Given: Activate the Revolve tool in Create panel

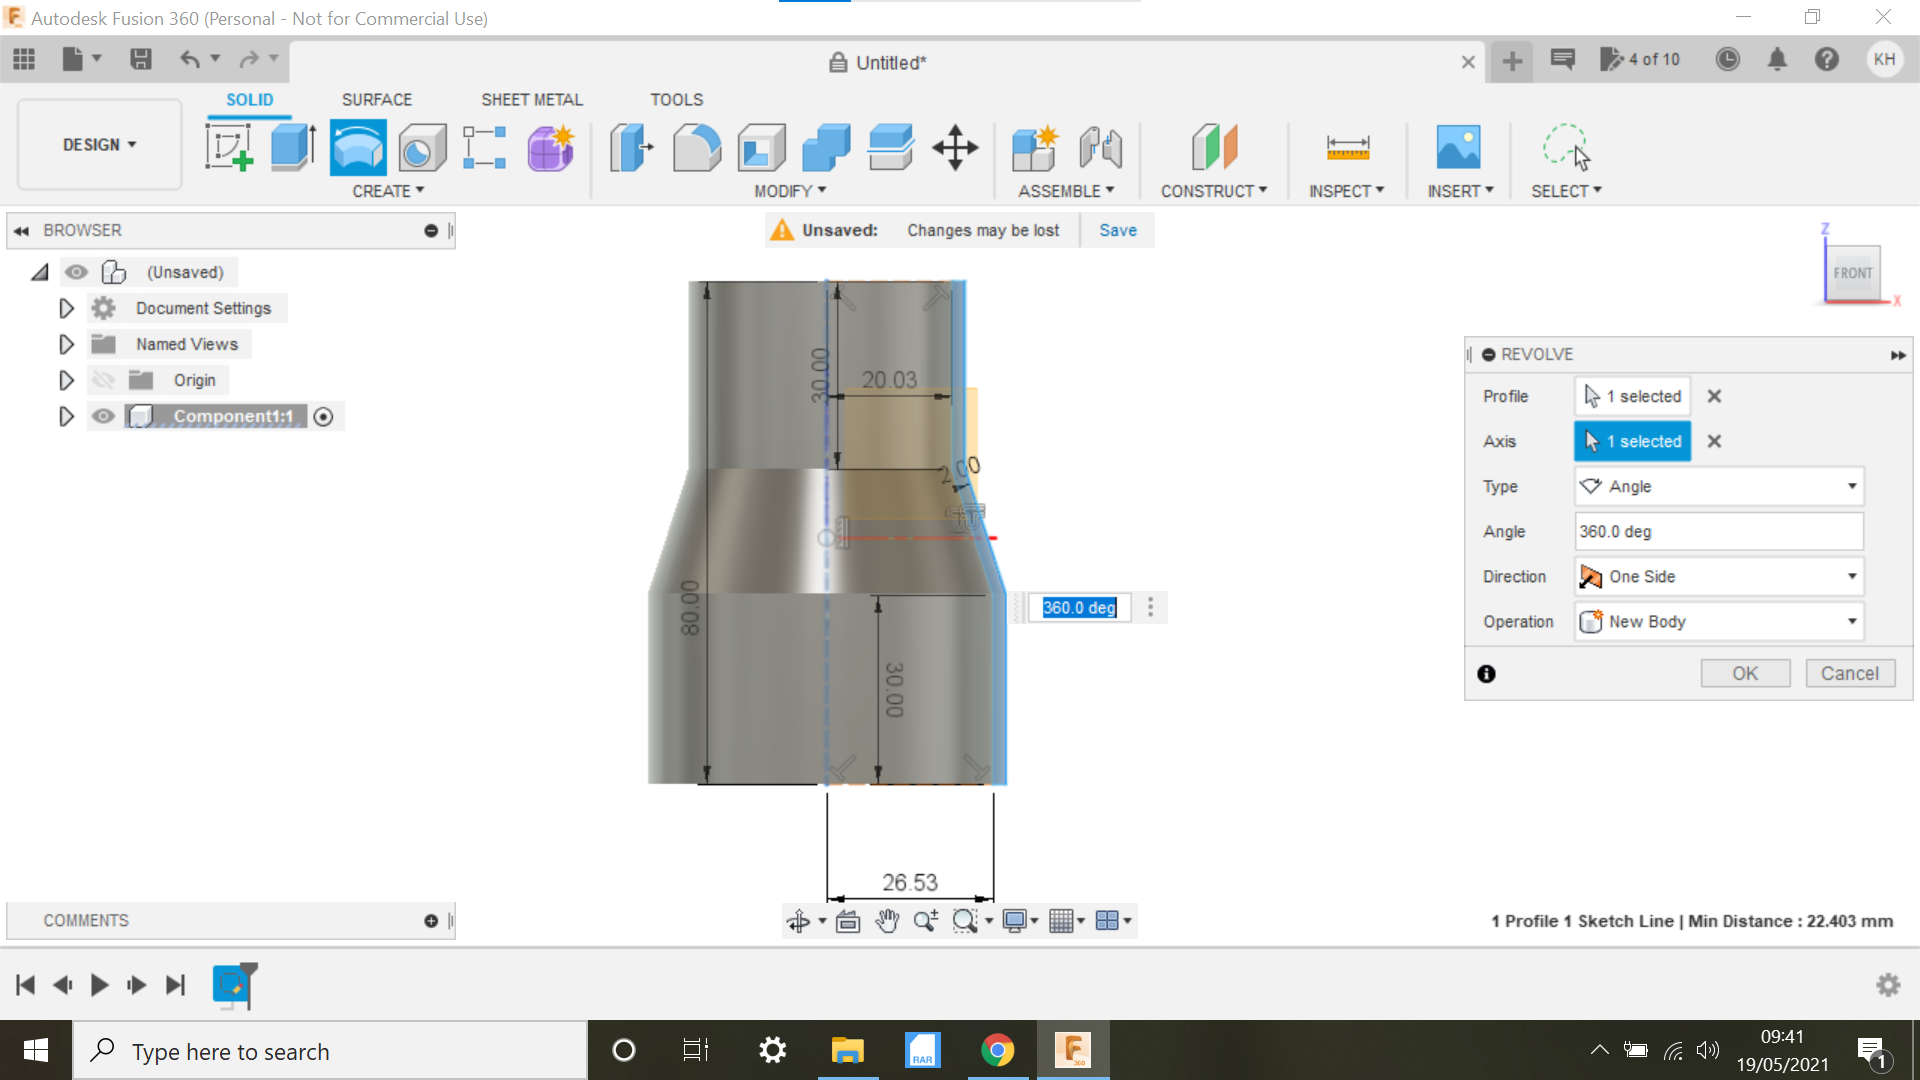Looking at the screenshot, I should pos(357,147).
